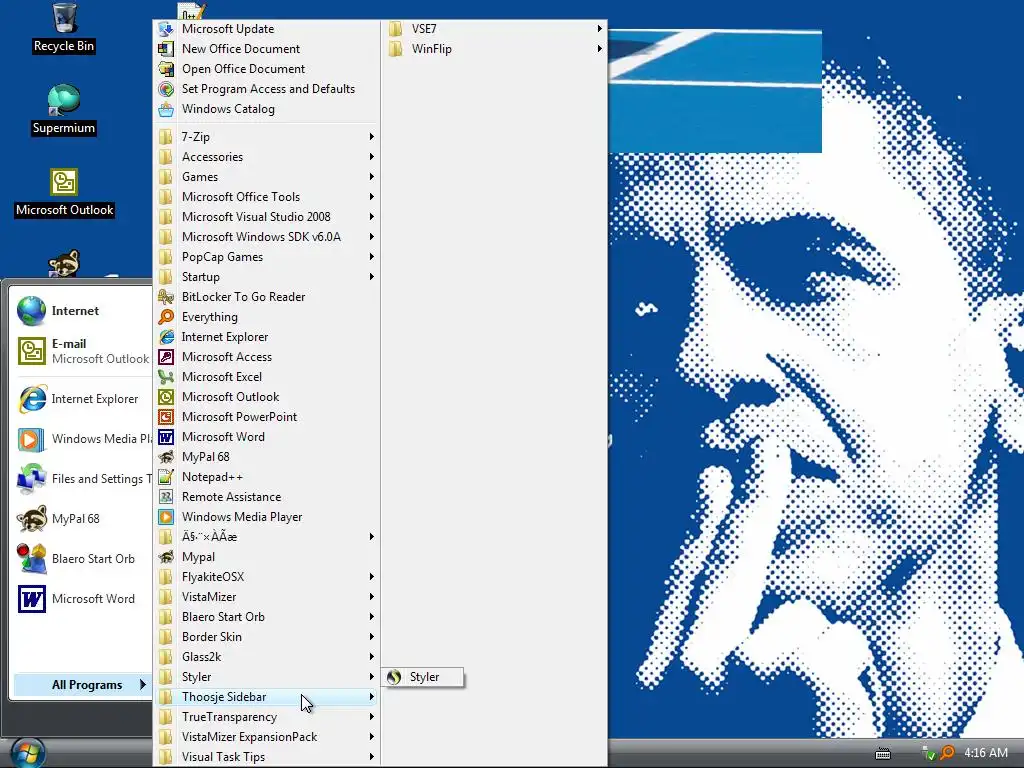Screen dimensions: 1024x768
Task: Open Set Program Access and Defaults
Action: tap(266, 89)
